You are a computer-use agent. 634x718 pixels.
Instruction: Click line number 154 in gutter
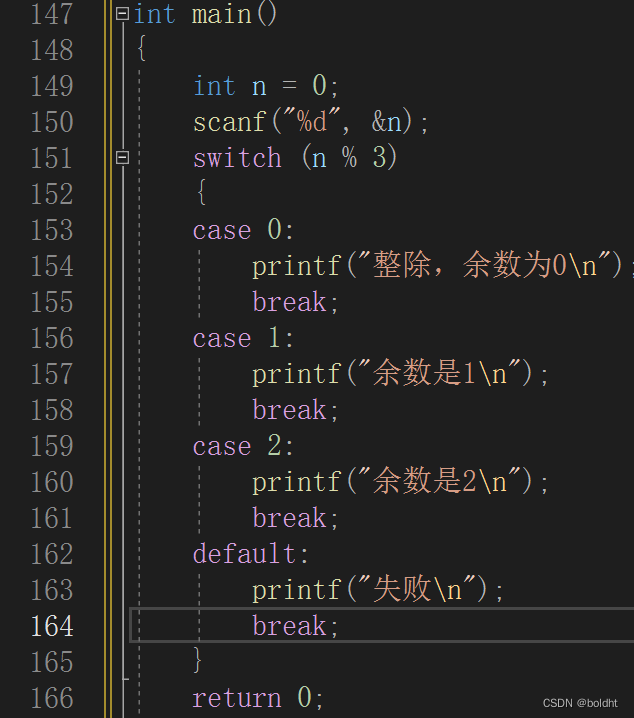[52, 266]
